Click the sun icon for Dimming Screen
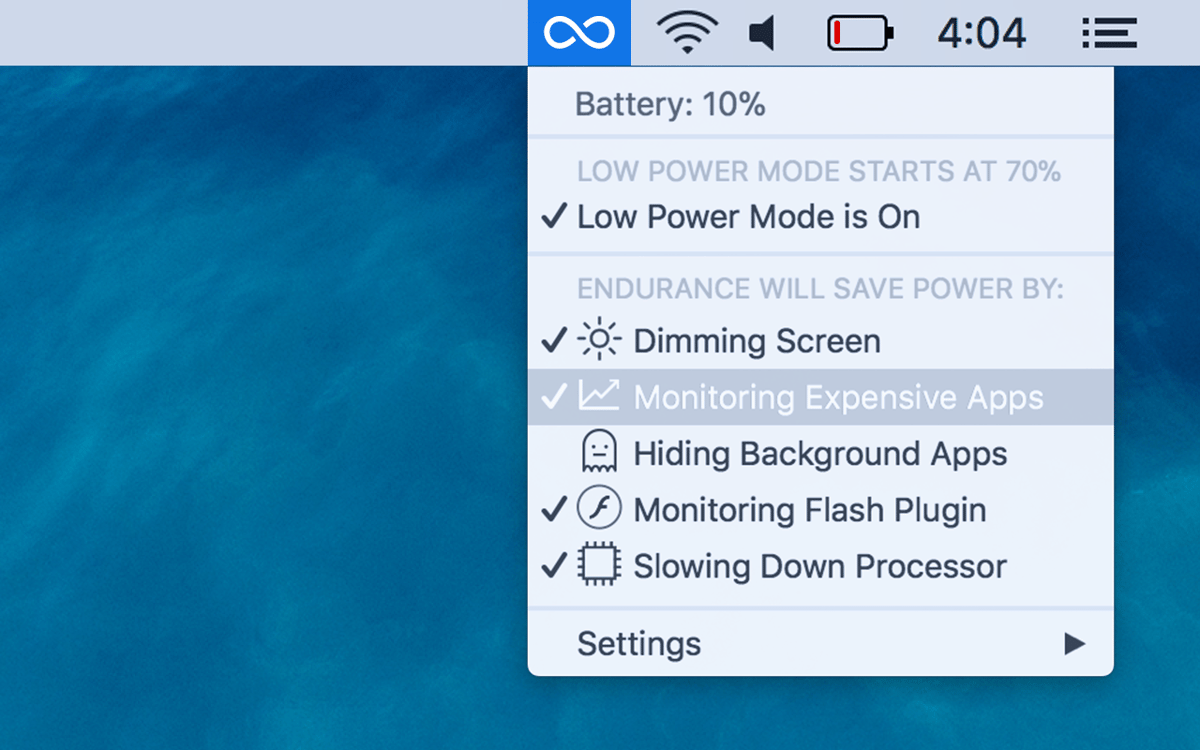1200x750 pixels. pyautogui.click(x=599, y=341)
